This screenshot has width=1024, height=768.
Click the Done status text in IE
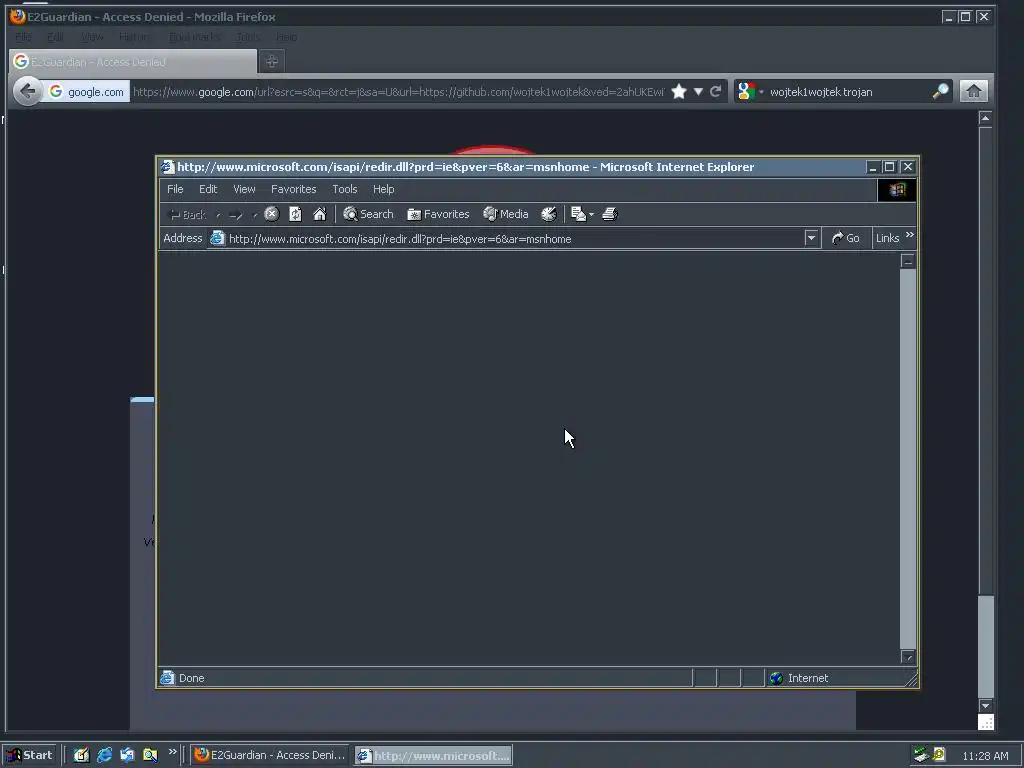click(191, 678)
